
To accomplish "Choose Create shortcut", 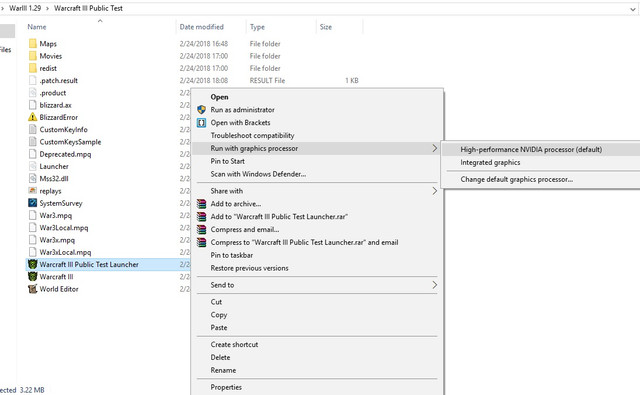I will click(x=234, y=344).
